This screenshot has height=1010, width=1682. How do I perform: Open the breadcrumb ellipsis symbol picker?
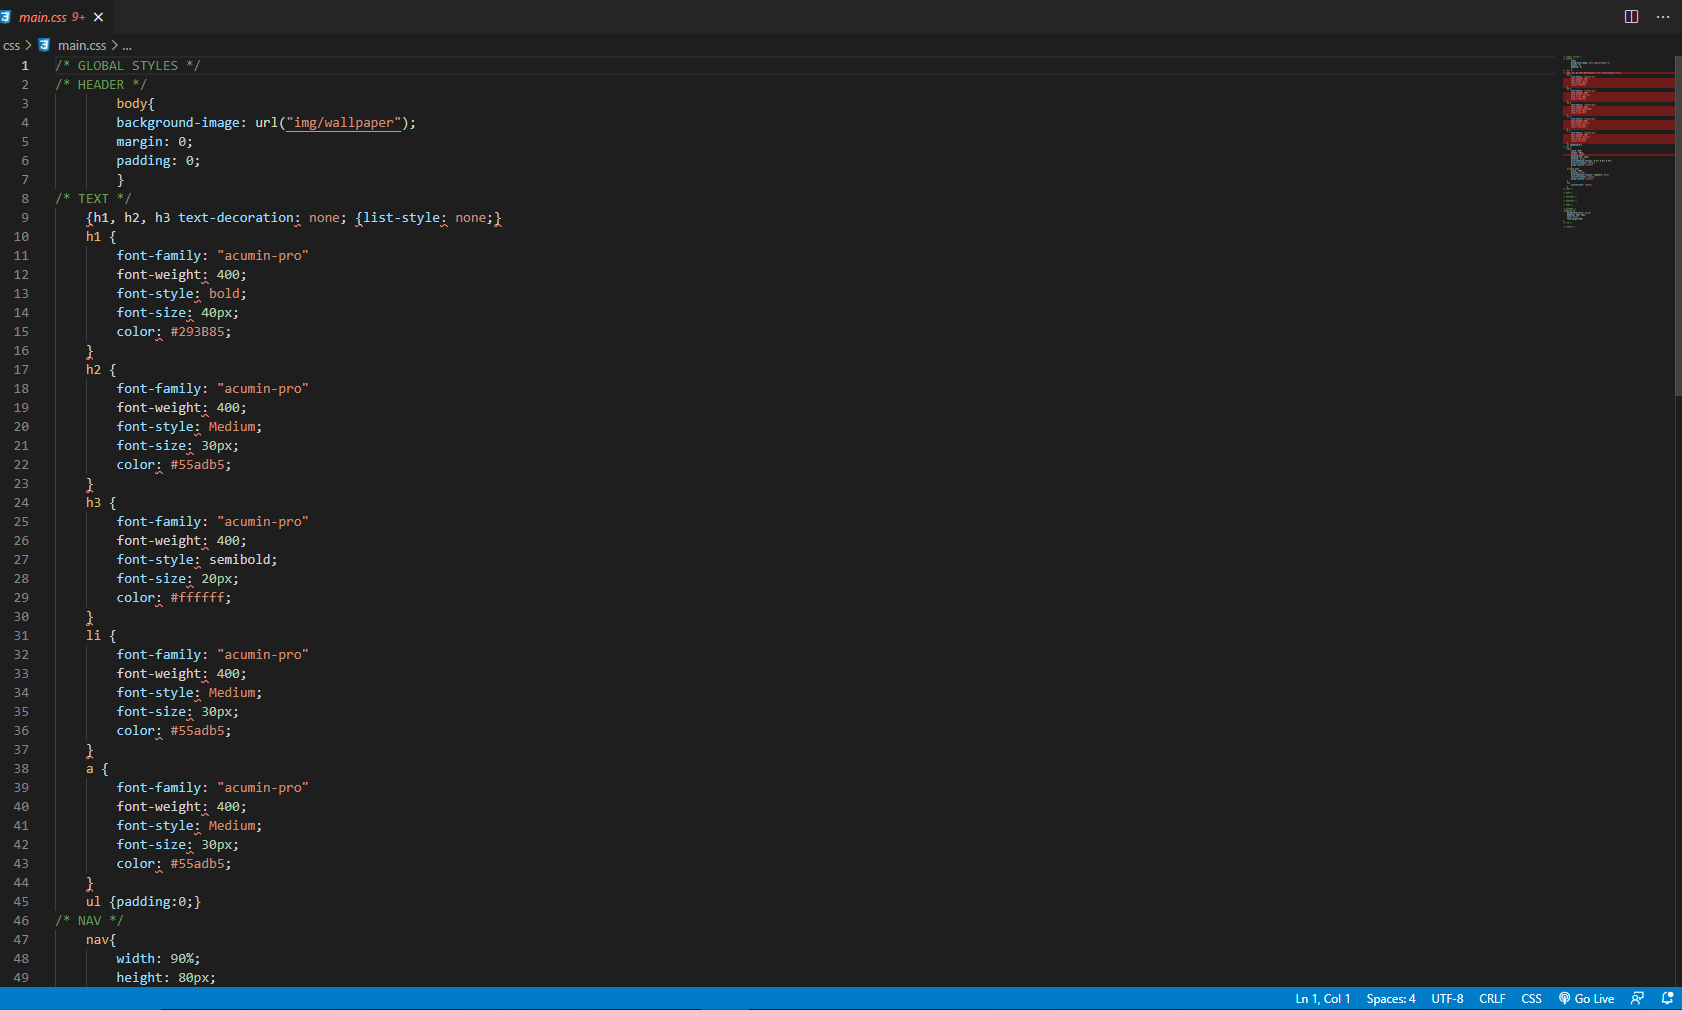pyautogui.click(x=127, y=45)
